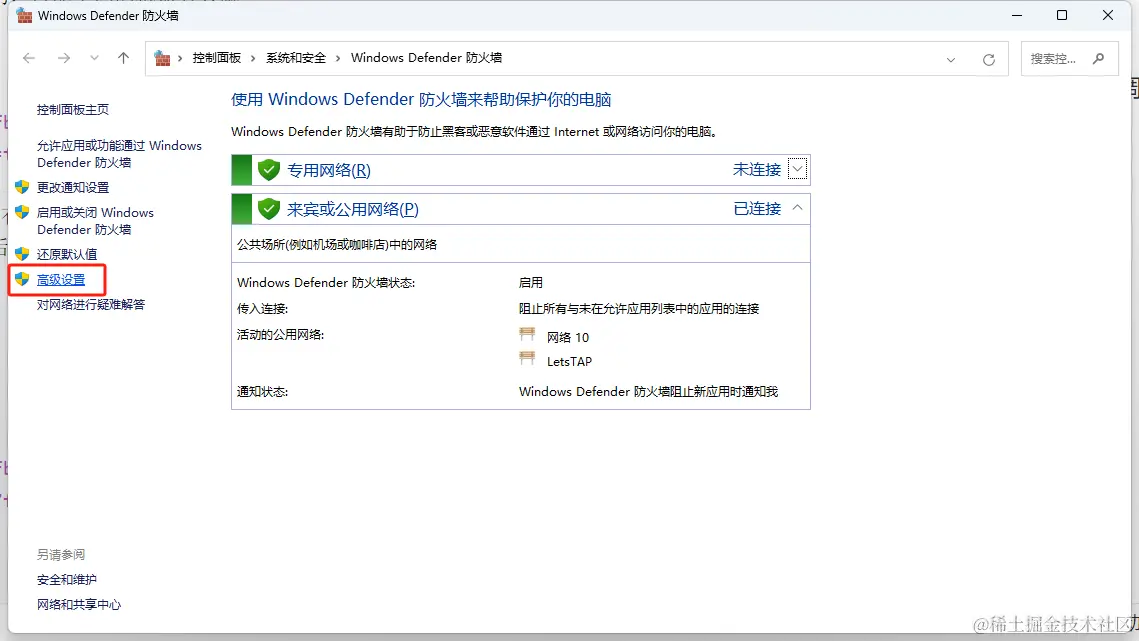
Task: Click the 已连接 status text
Action: click(757, 209)
